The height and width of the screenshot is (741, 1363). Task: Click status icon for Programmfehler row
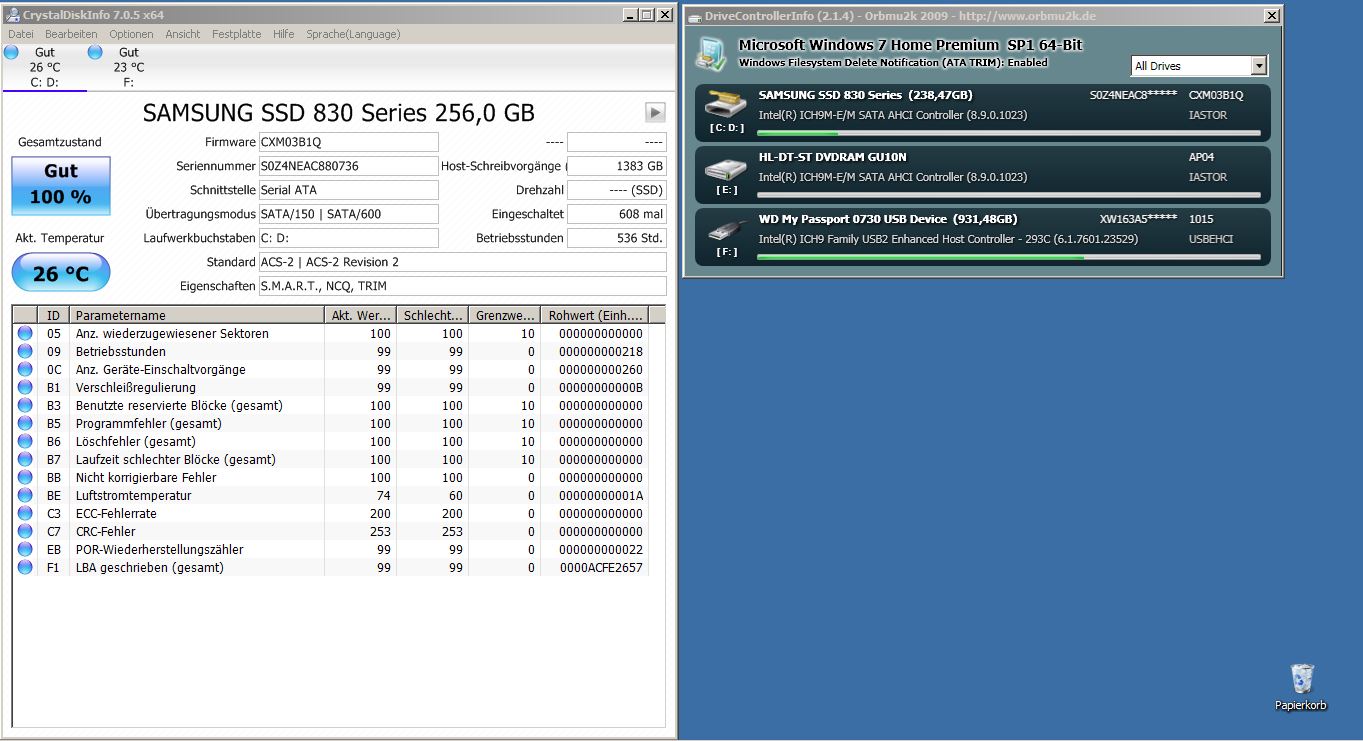[x=25, y=423]
